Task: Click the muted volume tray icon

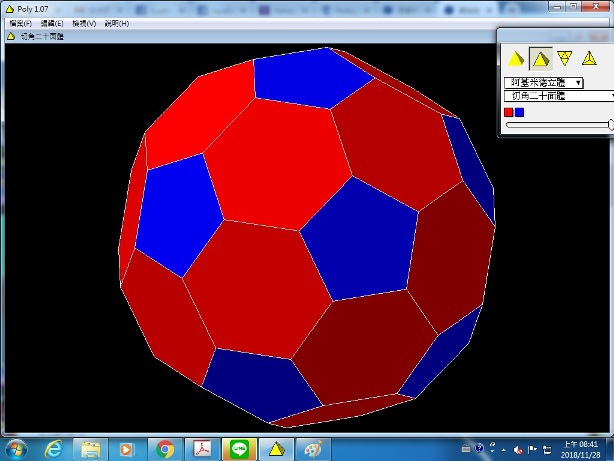Action: click(518, 450)
